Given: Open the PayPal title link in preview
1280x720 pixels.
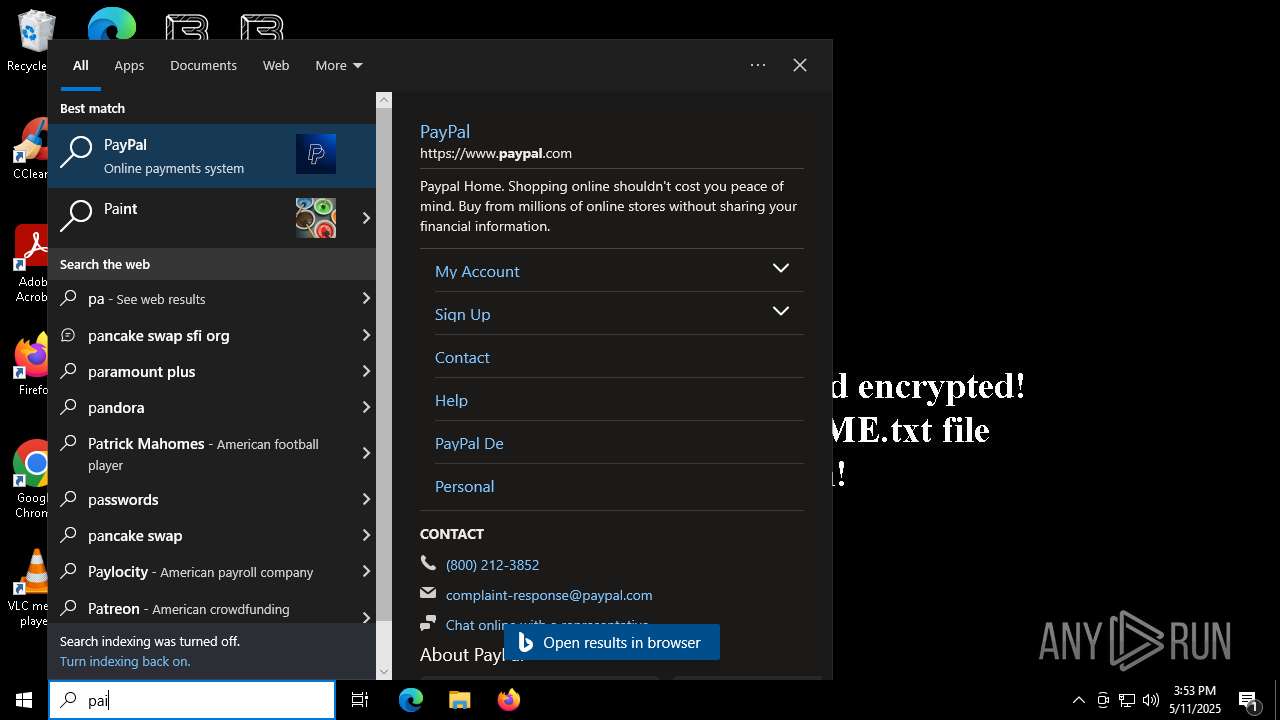Looking at the screenshot, I should pyautogui.click(x=445, y=131).
